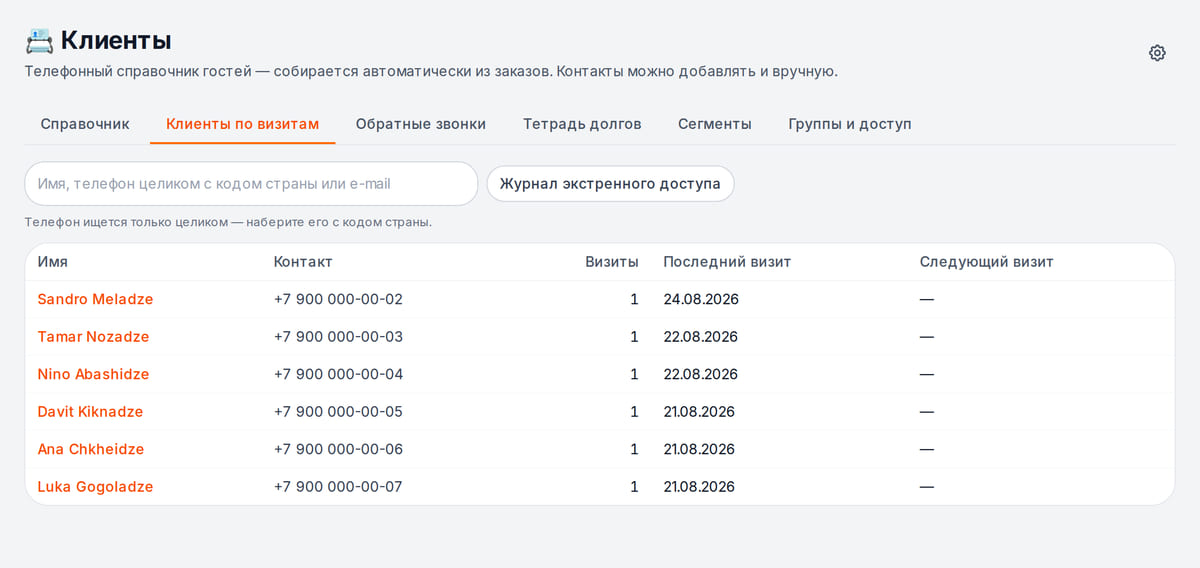Select phone +7 900 000-00-02
The height and width of the screenshot is (568, 1200).
point(338,299)
